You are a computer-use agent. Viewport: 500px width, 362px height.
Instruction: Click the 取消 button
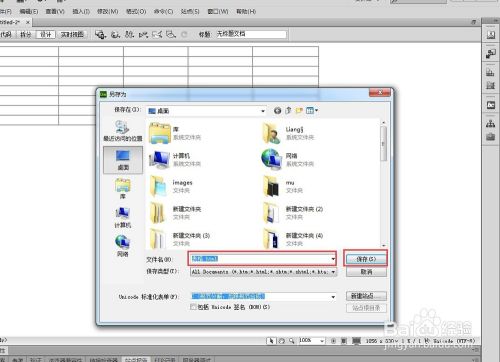(366, 272)
